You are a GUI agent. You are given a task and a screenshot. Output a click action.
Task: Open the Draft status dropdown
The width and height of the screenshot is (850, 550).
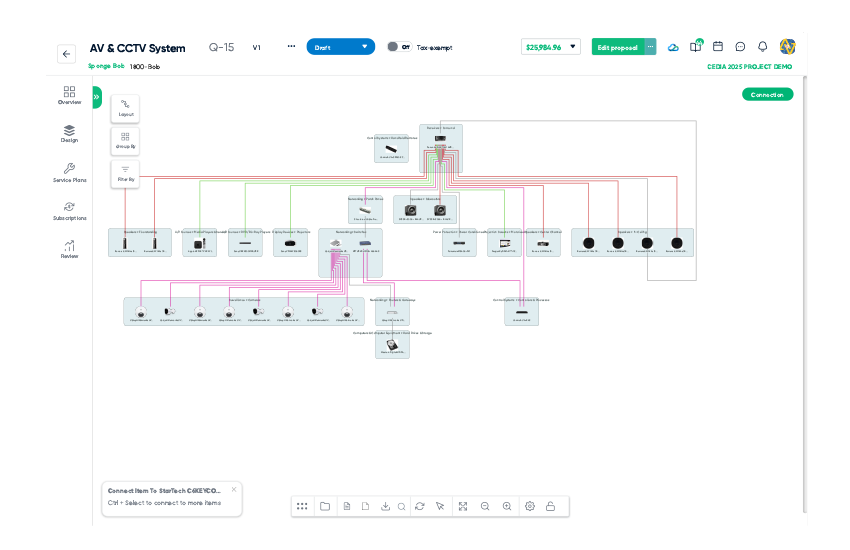click(340, 47)
